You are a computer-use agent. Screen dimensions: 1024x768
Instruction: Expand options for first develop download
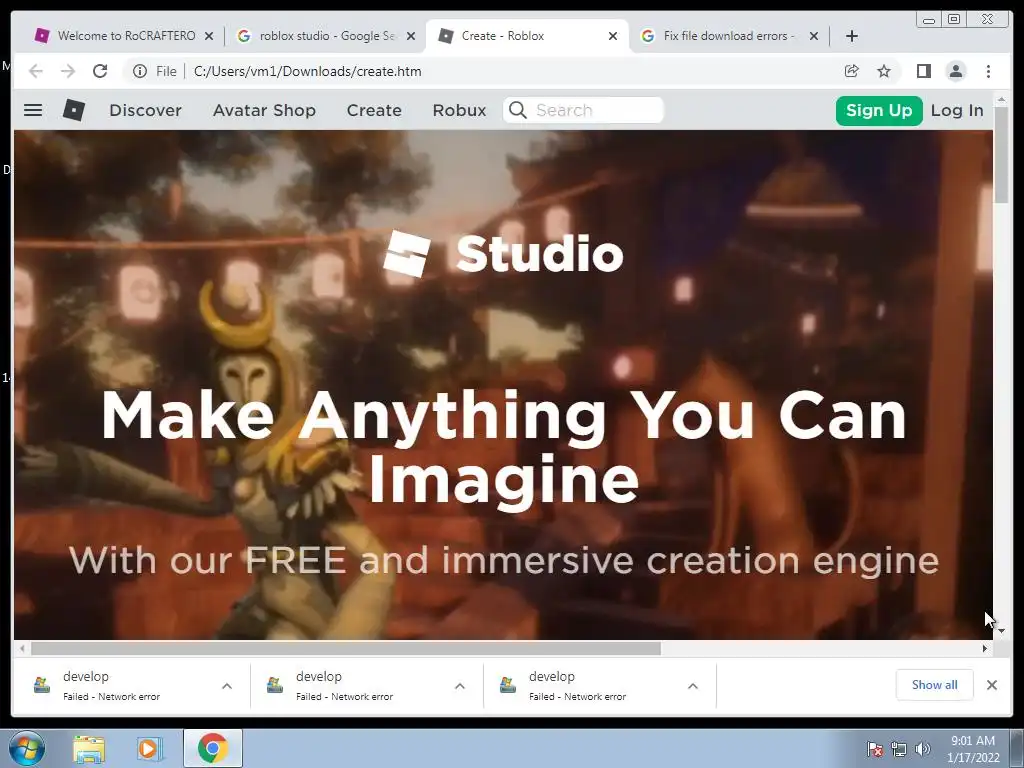point(227,686)
